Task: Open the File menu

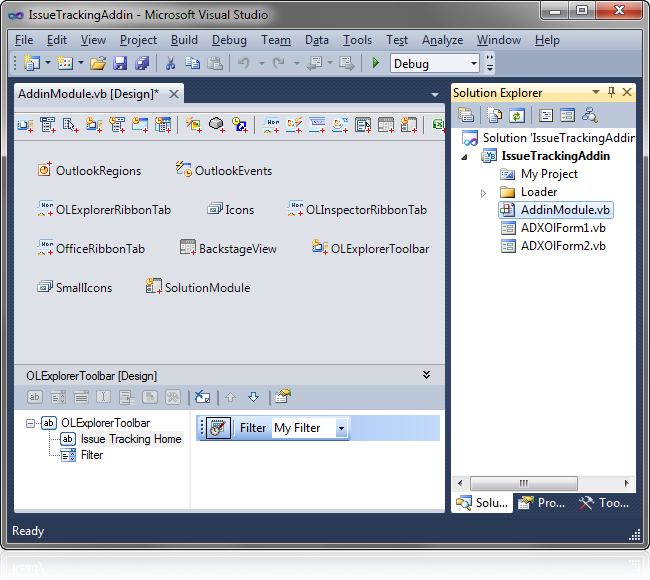Action: [x=24, y=40]
